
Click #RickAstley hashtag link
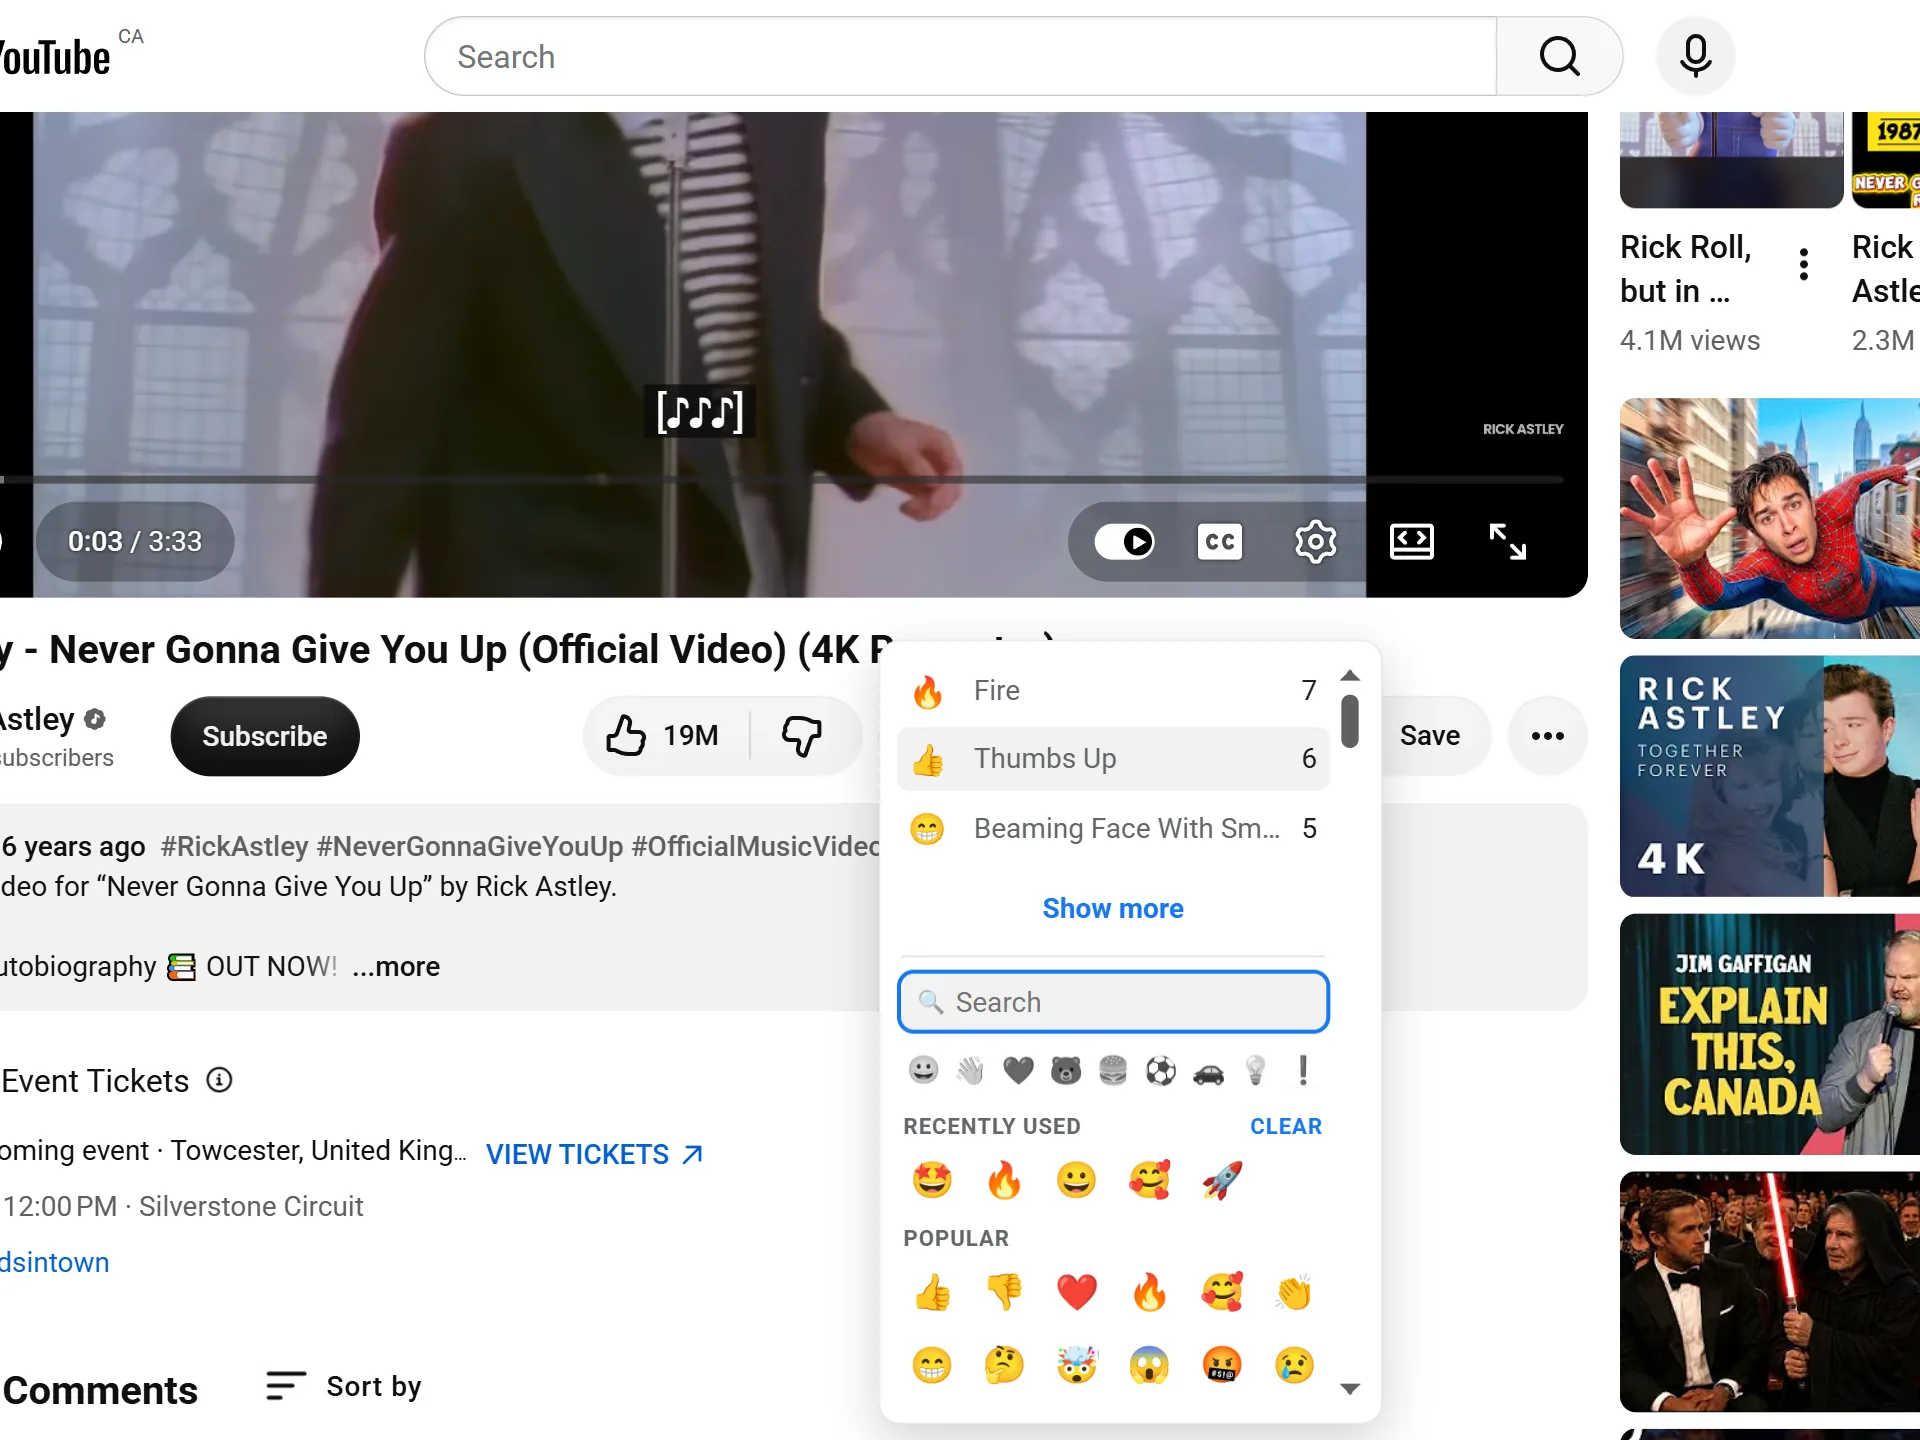point(234,847)
